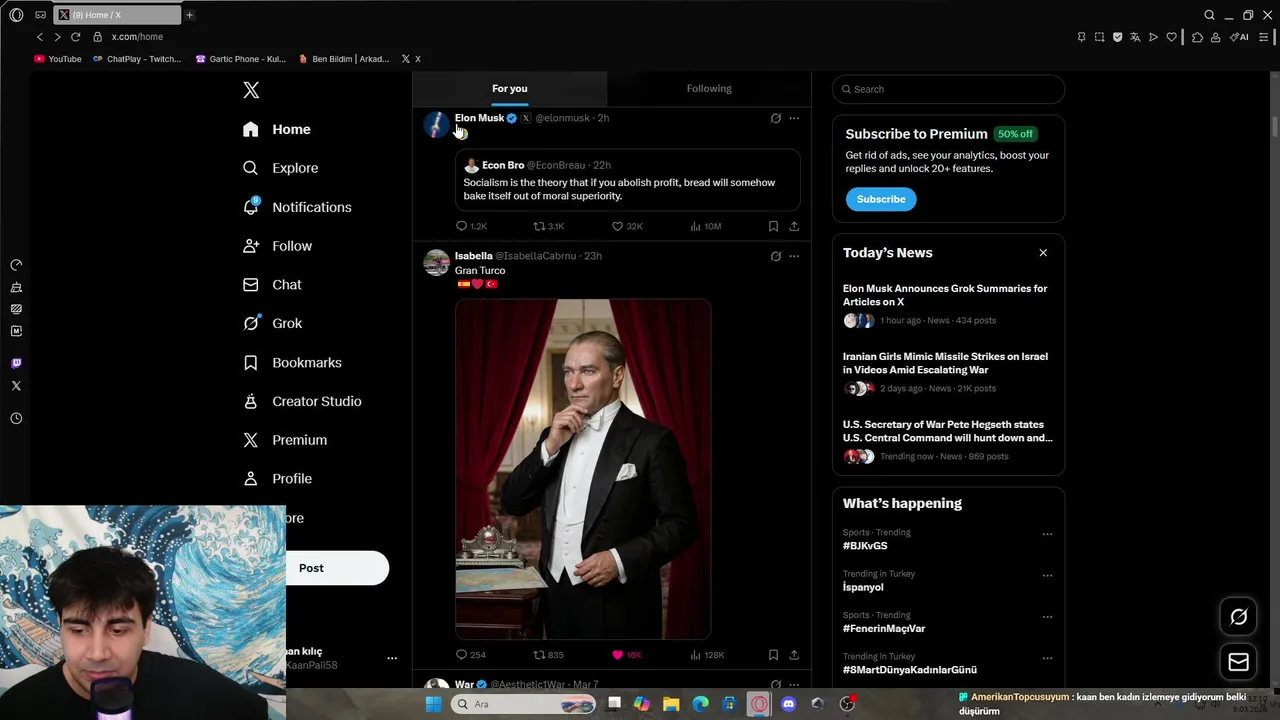The width and height of the screenshot is (1280, 720).
Task: Open the YouTube bookmark
Action: 58,59
